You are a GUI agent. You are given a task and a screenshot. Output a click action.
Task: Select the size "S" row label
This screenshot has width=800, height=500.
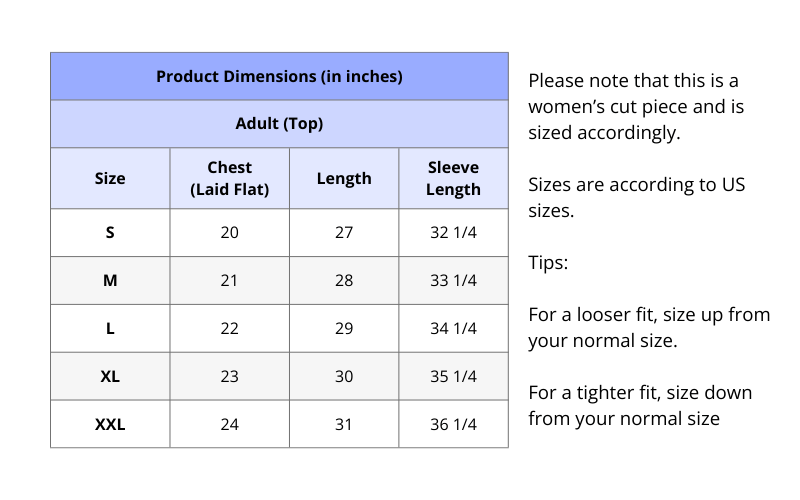pos(110,233)
